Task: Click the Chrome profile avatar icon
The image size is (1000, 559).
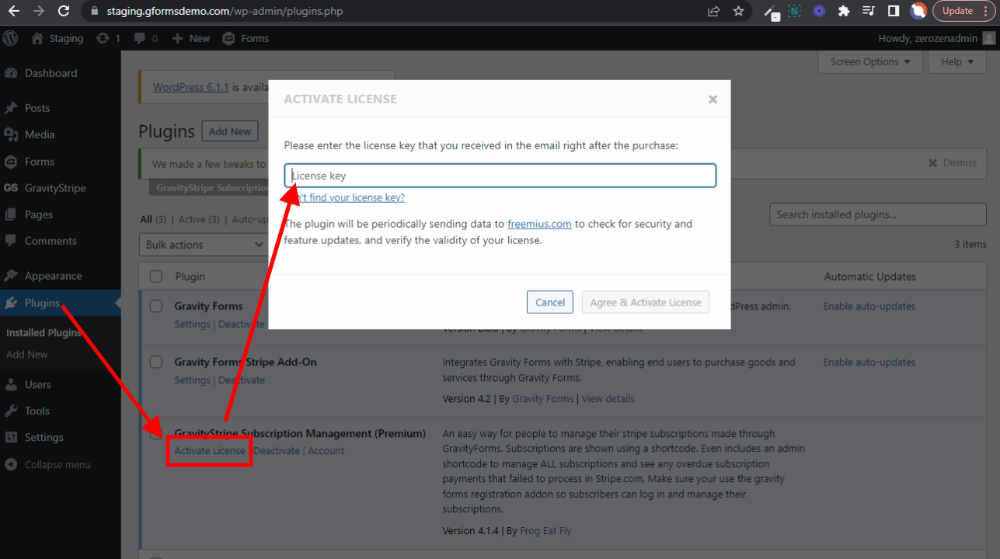Action: tap(918, 11)
